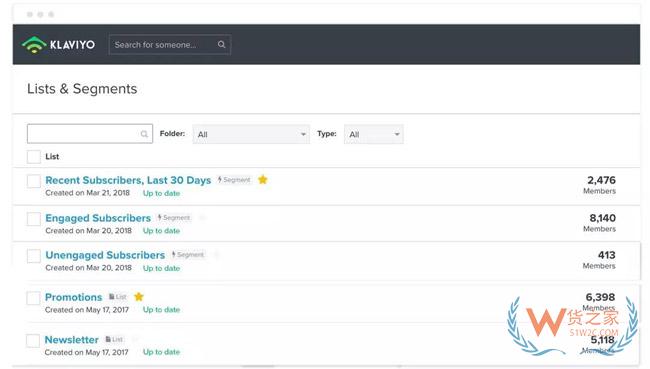Click Segment tag on Engaged Subscribers row
The height and width of the screenshot is (369, 650).
174,217
